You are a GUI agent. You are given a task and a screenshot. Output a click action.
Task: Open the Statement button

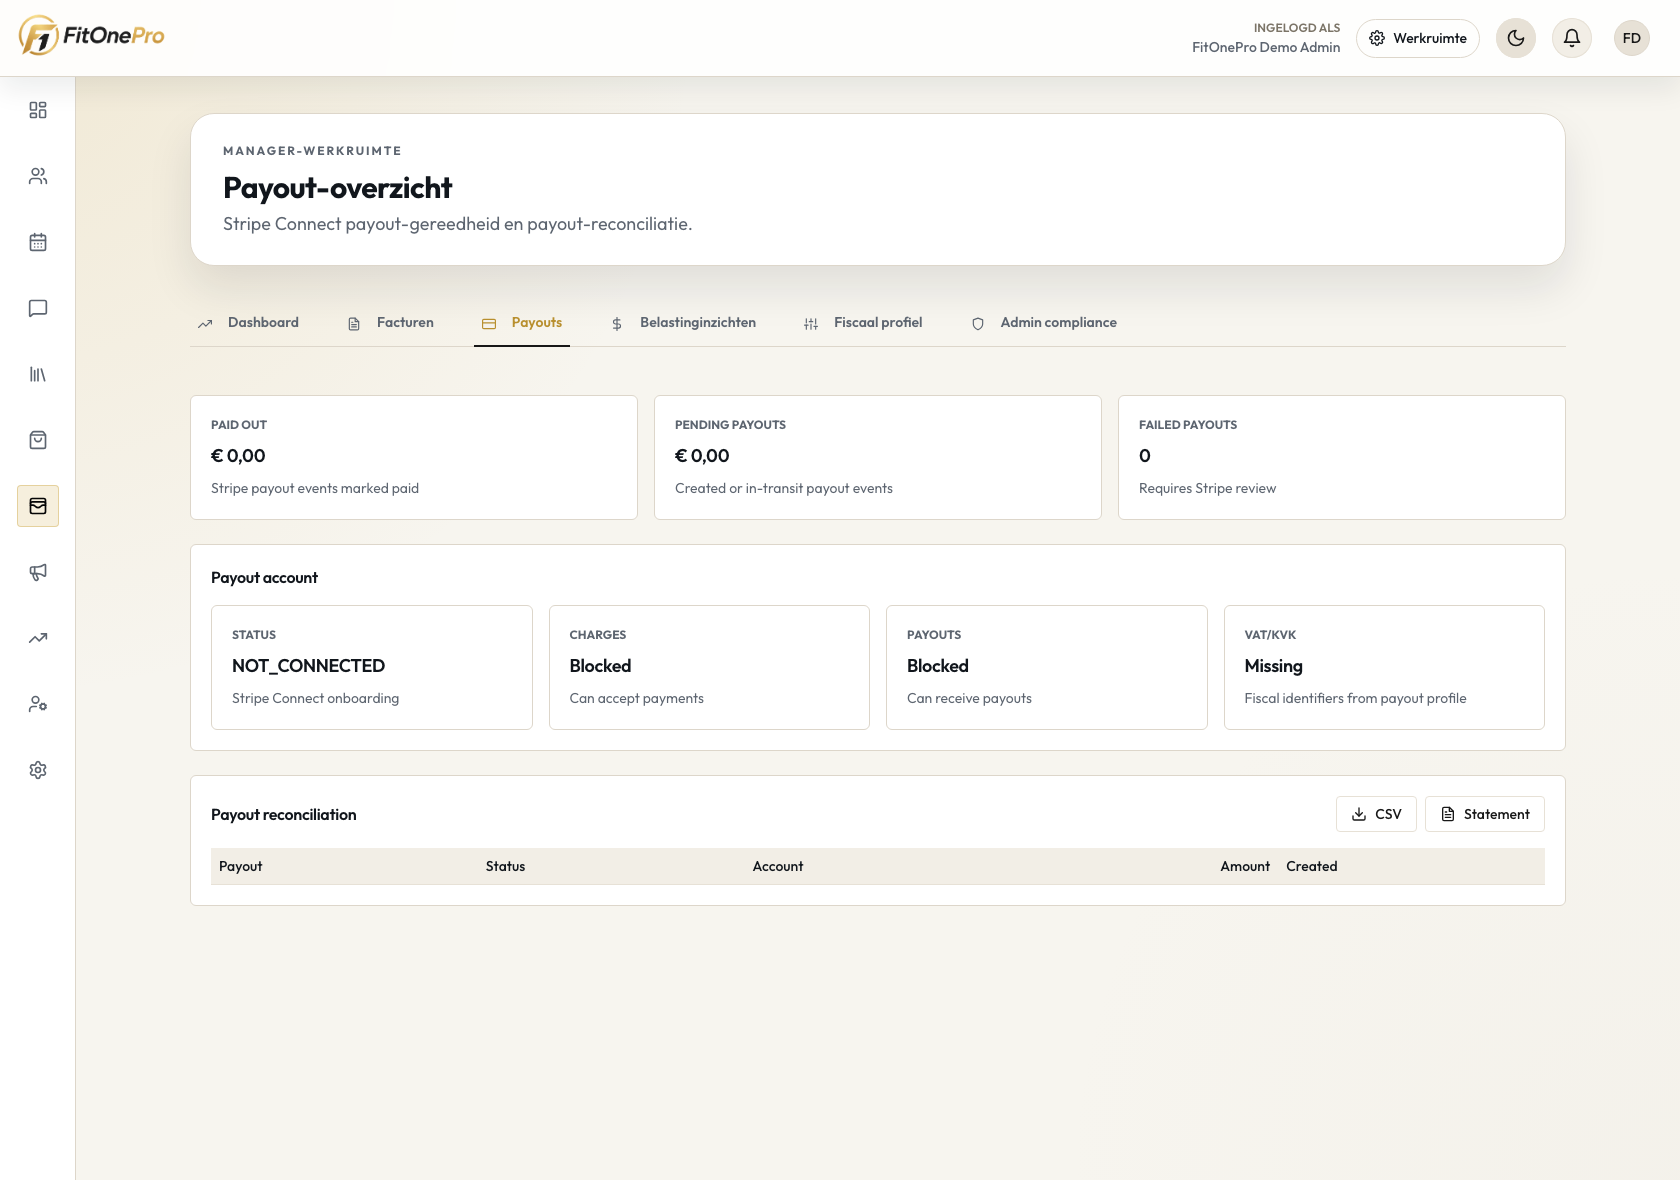coord(1485,814)
